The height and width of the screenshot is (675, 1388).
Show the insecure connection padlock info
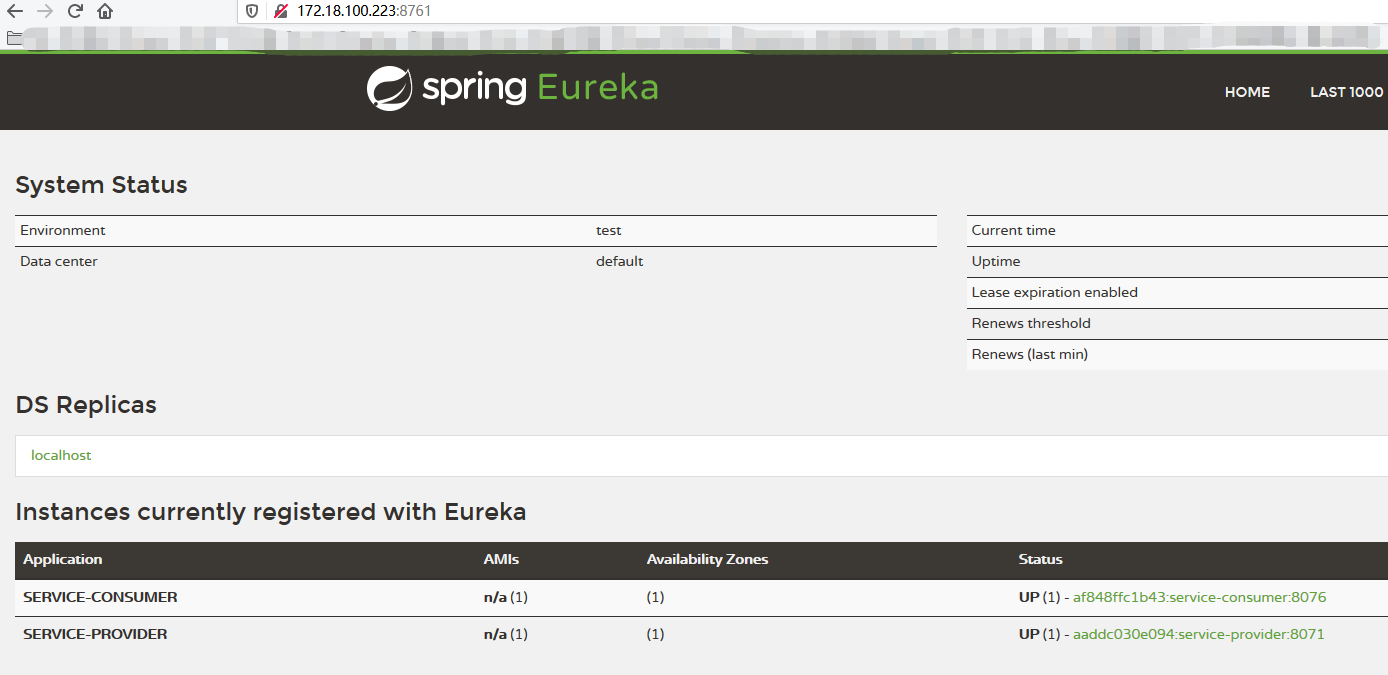(281, 11)
